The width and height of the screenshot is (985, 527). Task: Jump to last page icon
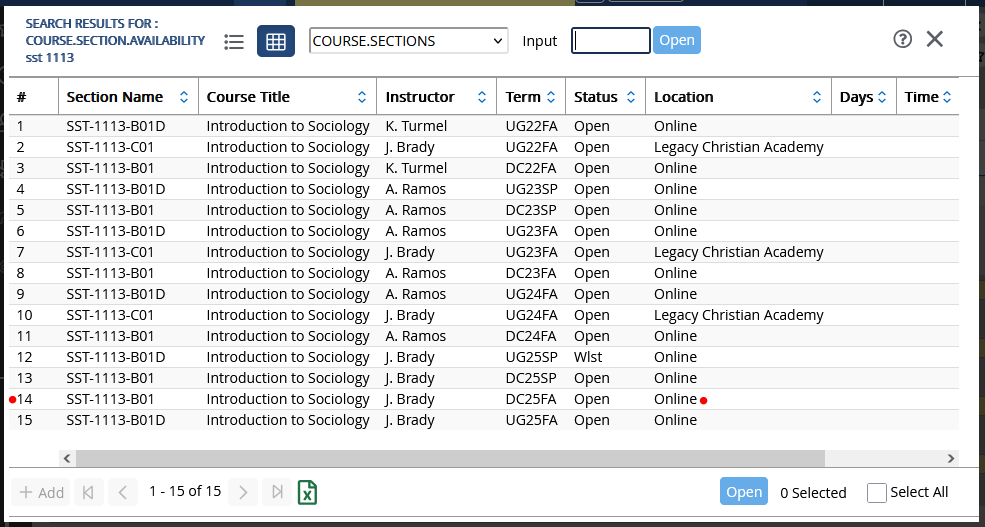(277, 492)
